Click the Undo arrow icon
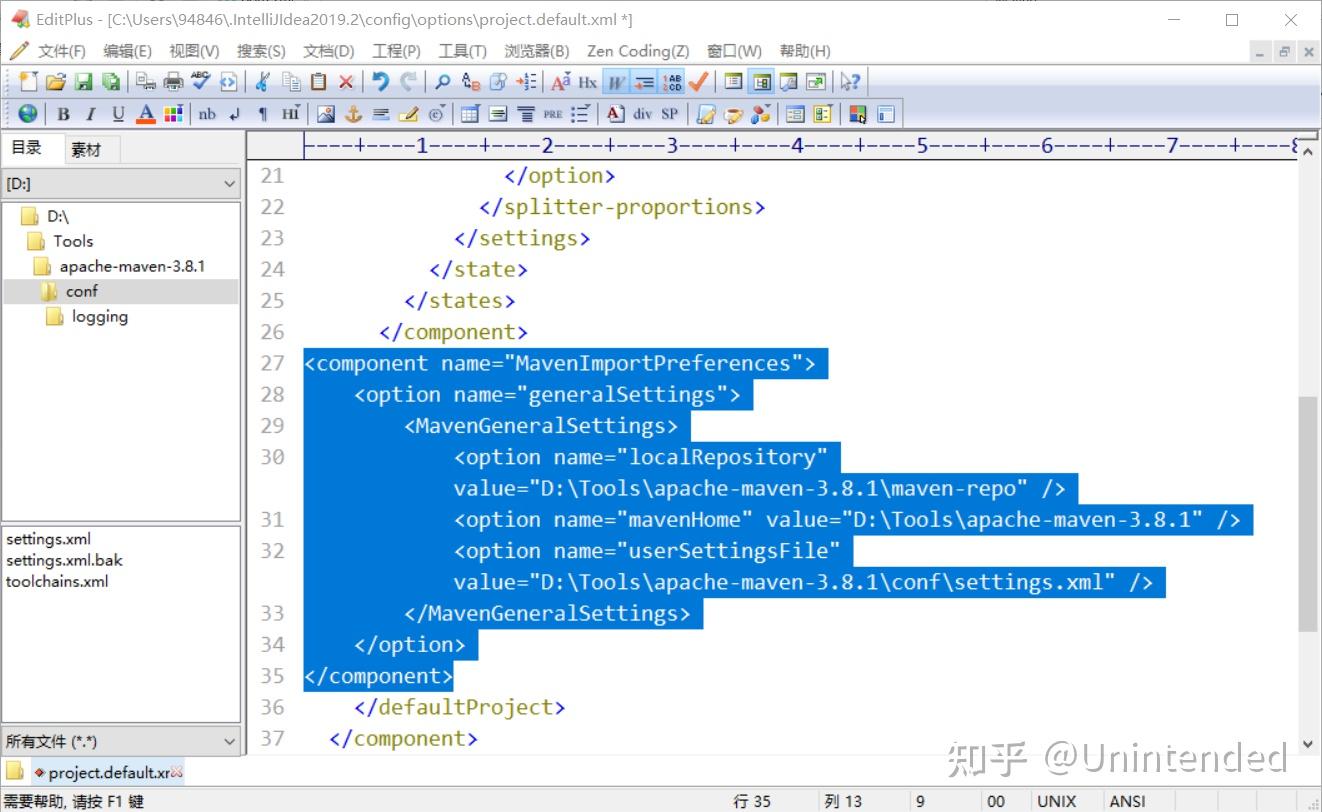This screenshot has width=1322, height=812. (x=380, y=82)
